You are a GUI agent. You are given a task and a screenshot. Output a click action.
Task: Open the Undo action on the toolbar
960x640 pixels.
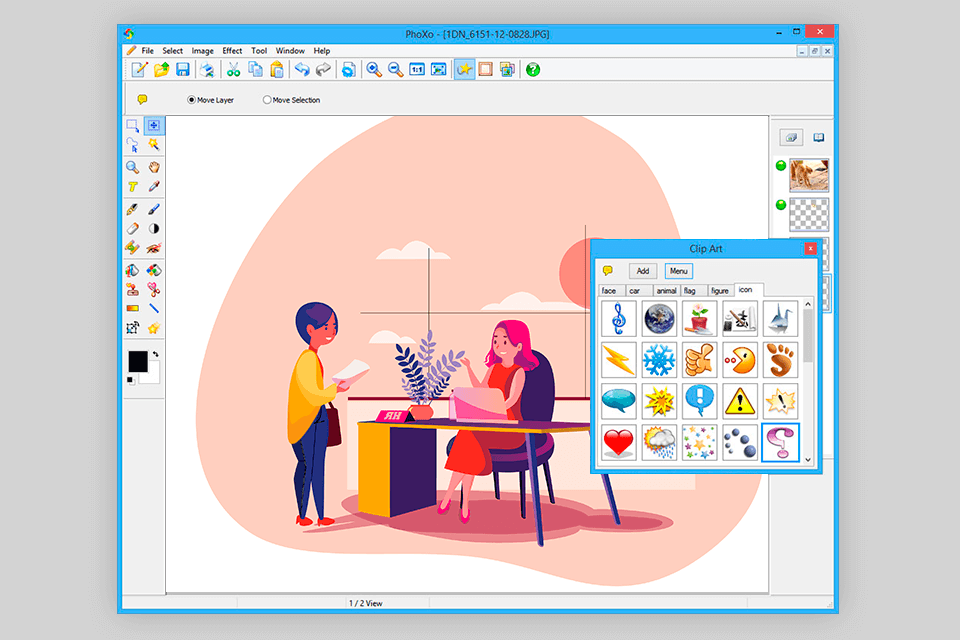(302, 69)
